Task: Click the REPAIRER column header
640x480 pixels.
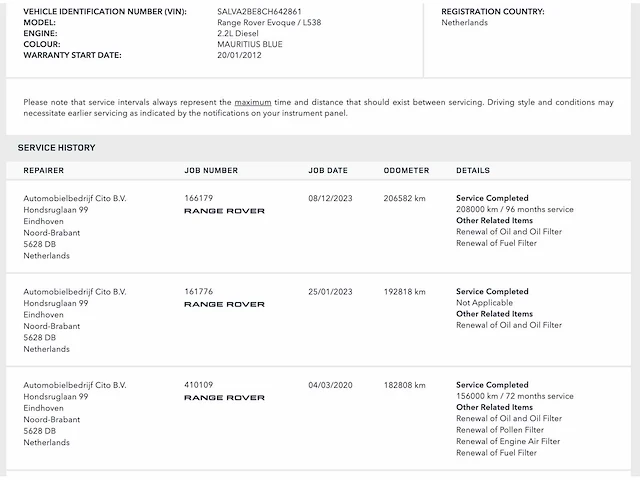Action: point(44,171)
